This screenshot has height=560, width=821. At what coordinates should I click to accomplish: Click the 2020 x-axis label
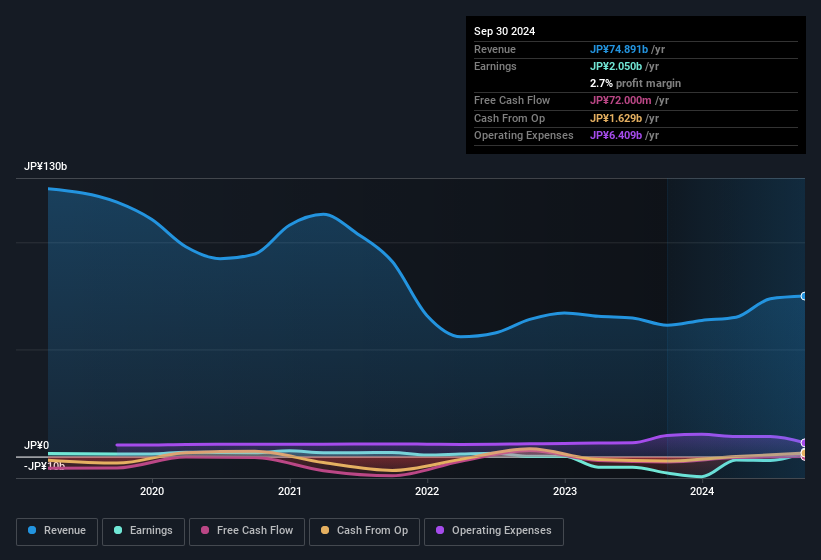[x=152, y=491]
